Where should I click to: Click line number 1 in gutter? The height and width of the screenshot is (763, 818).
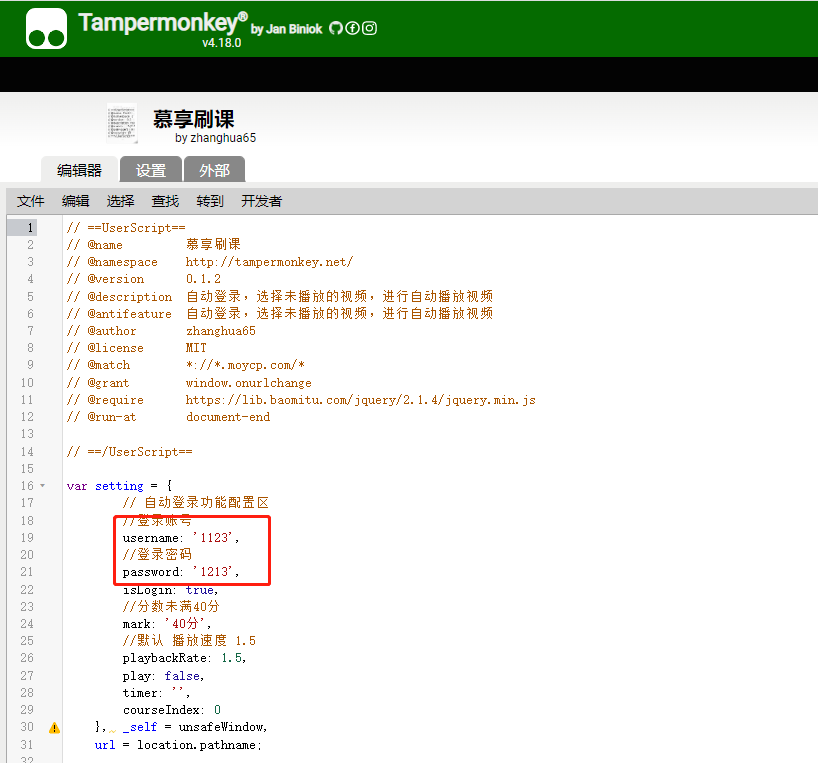click(30, 227)
